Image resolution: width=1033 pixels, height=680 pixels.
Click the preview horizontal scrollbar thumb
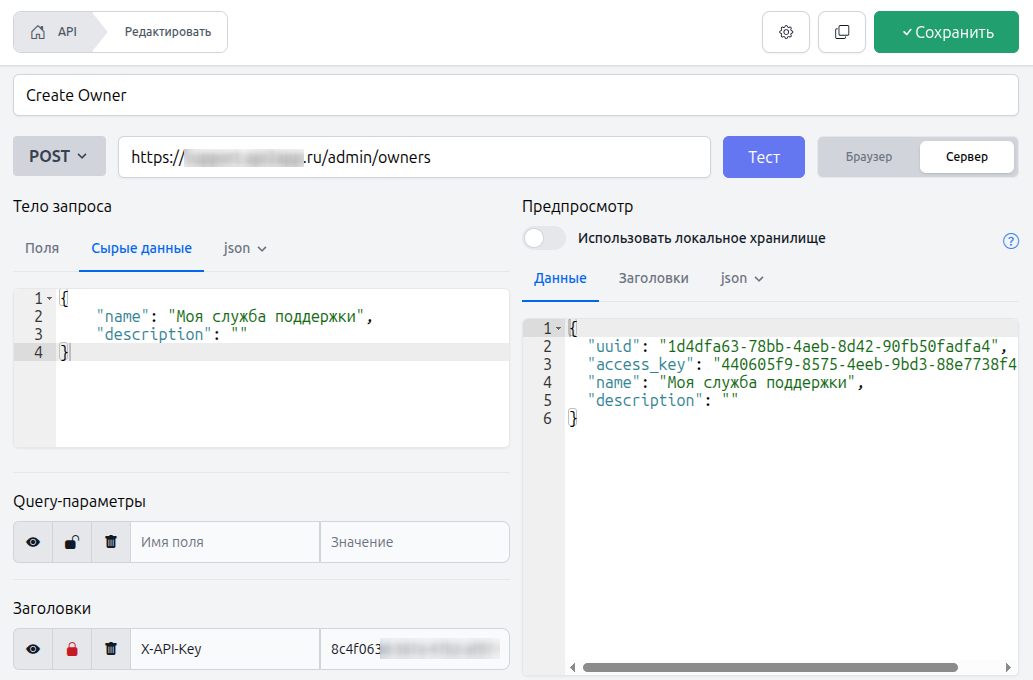(769, 667)
